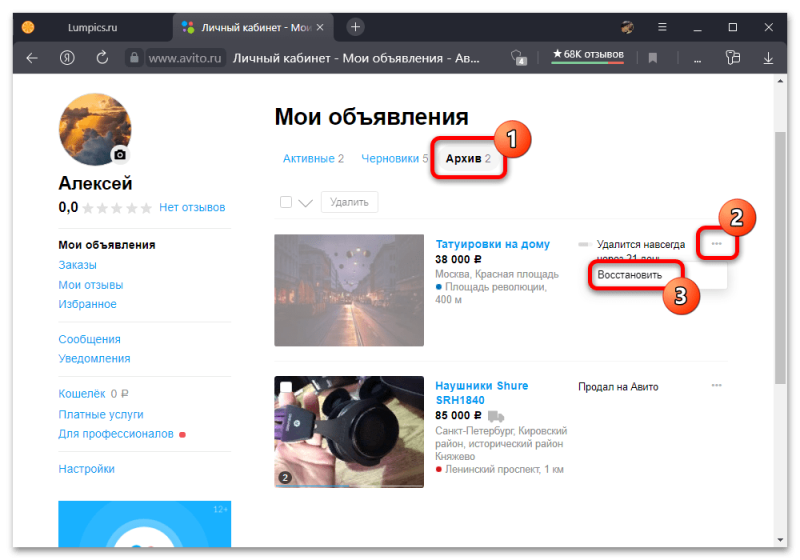Open the downloads arrow icon
800x560 pixels.
point(768,58)
